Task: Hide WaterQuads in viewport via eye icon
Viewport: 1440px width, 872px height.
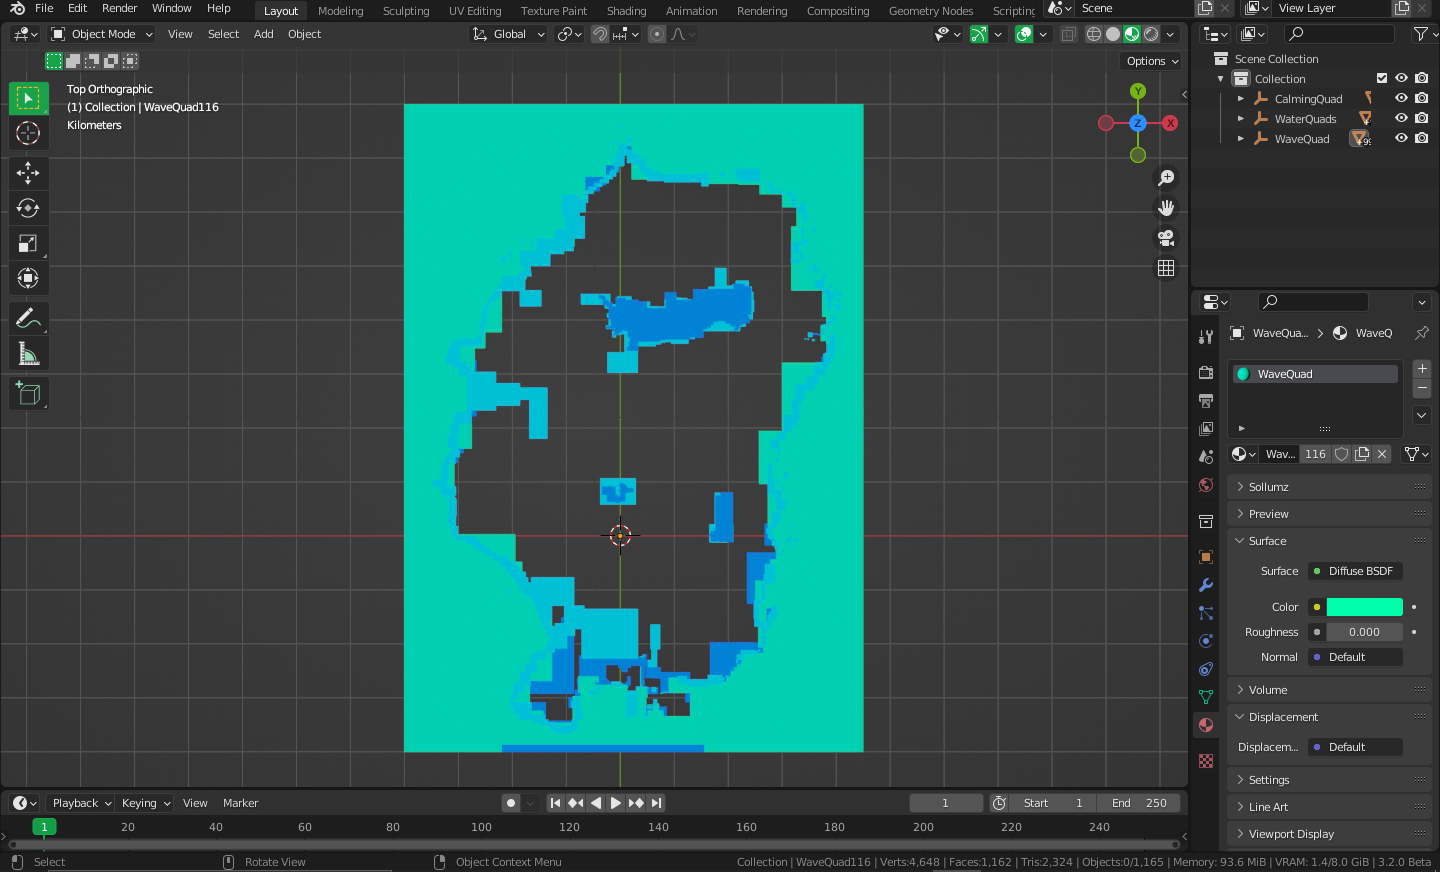Action: (x=1401, y=118)
